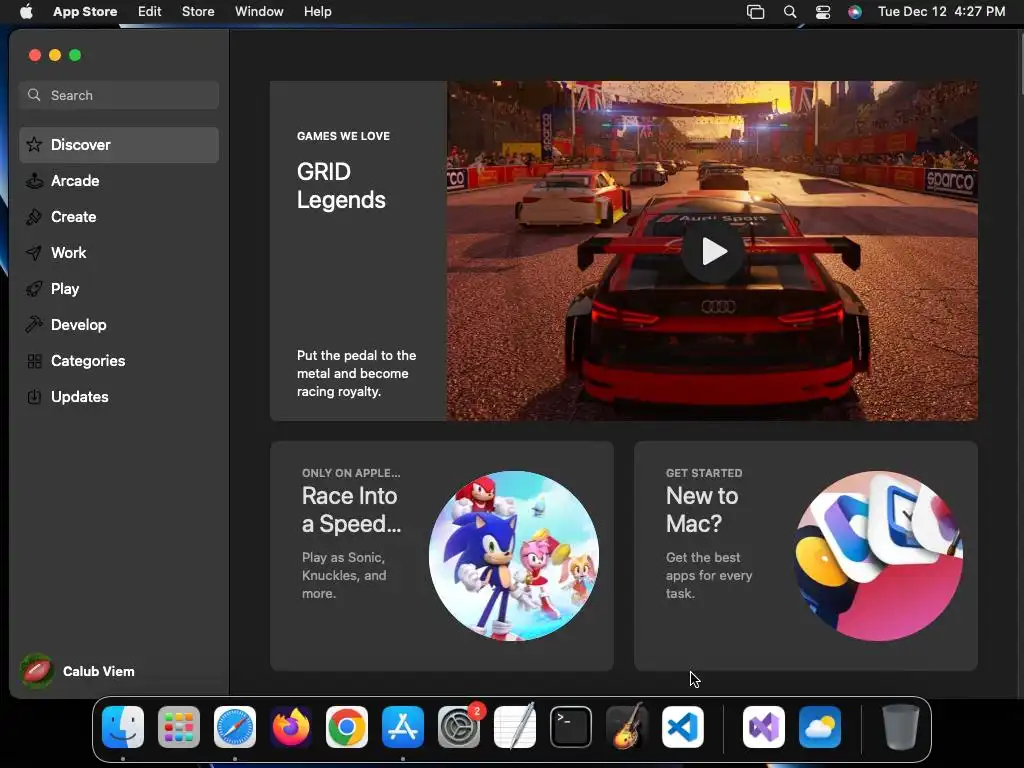Open Spotlight search in menu bar
Image resolution: width=1024 pixels, height=768 pixels.
pos(790,12)
